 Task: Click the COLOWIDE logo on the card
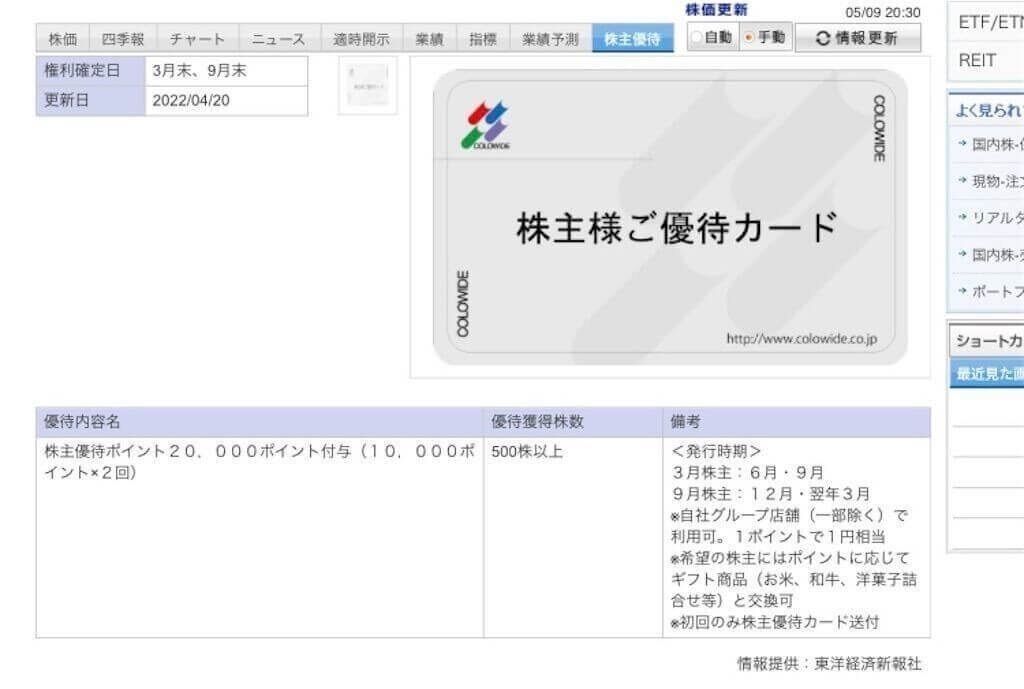point(491,122)
